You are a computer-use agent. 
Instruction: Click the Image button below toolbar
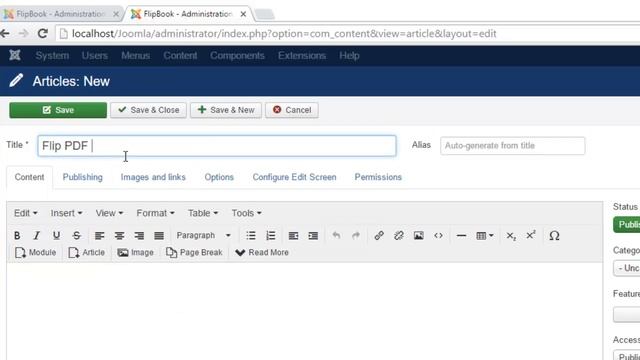(136, 253)
